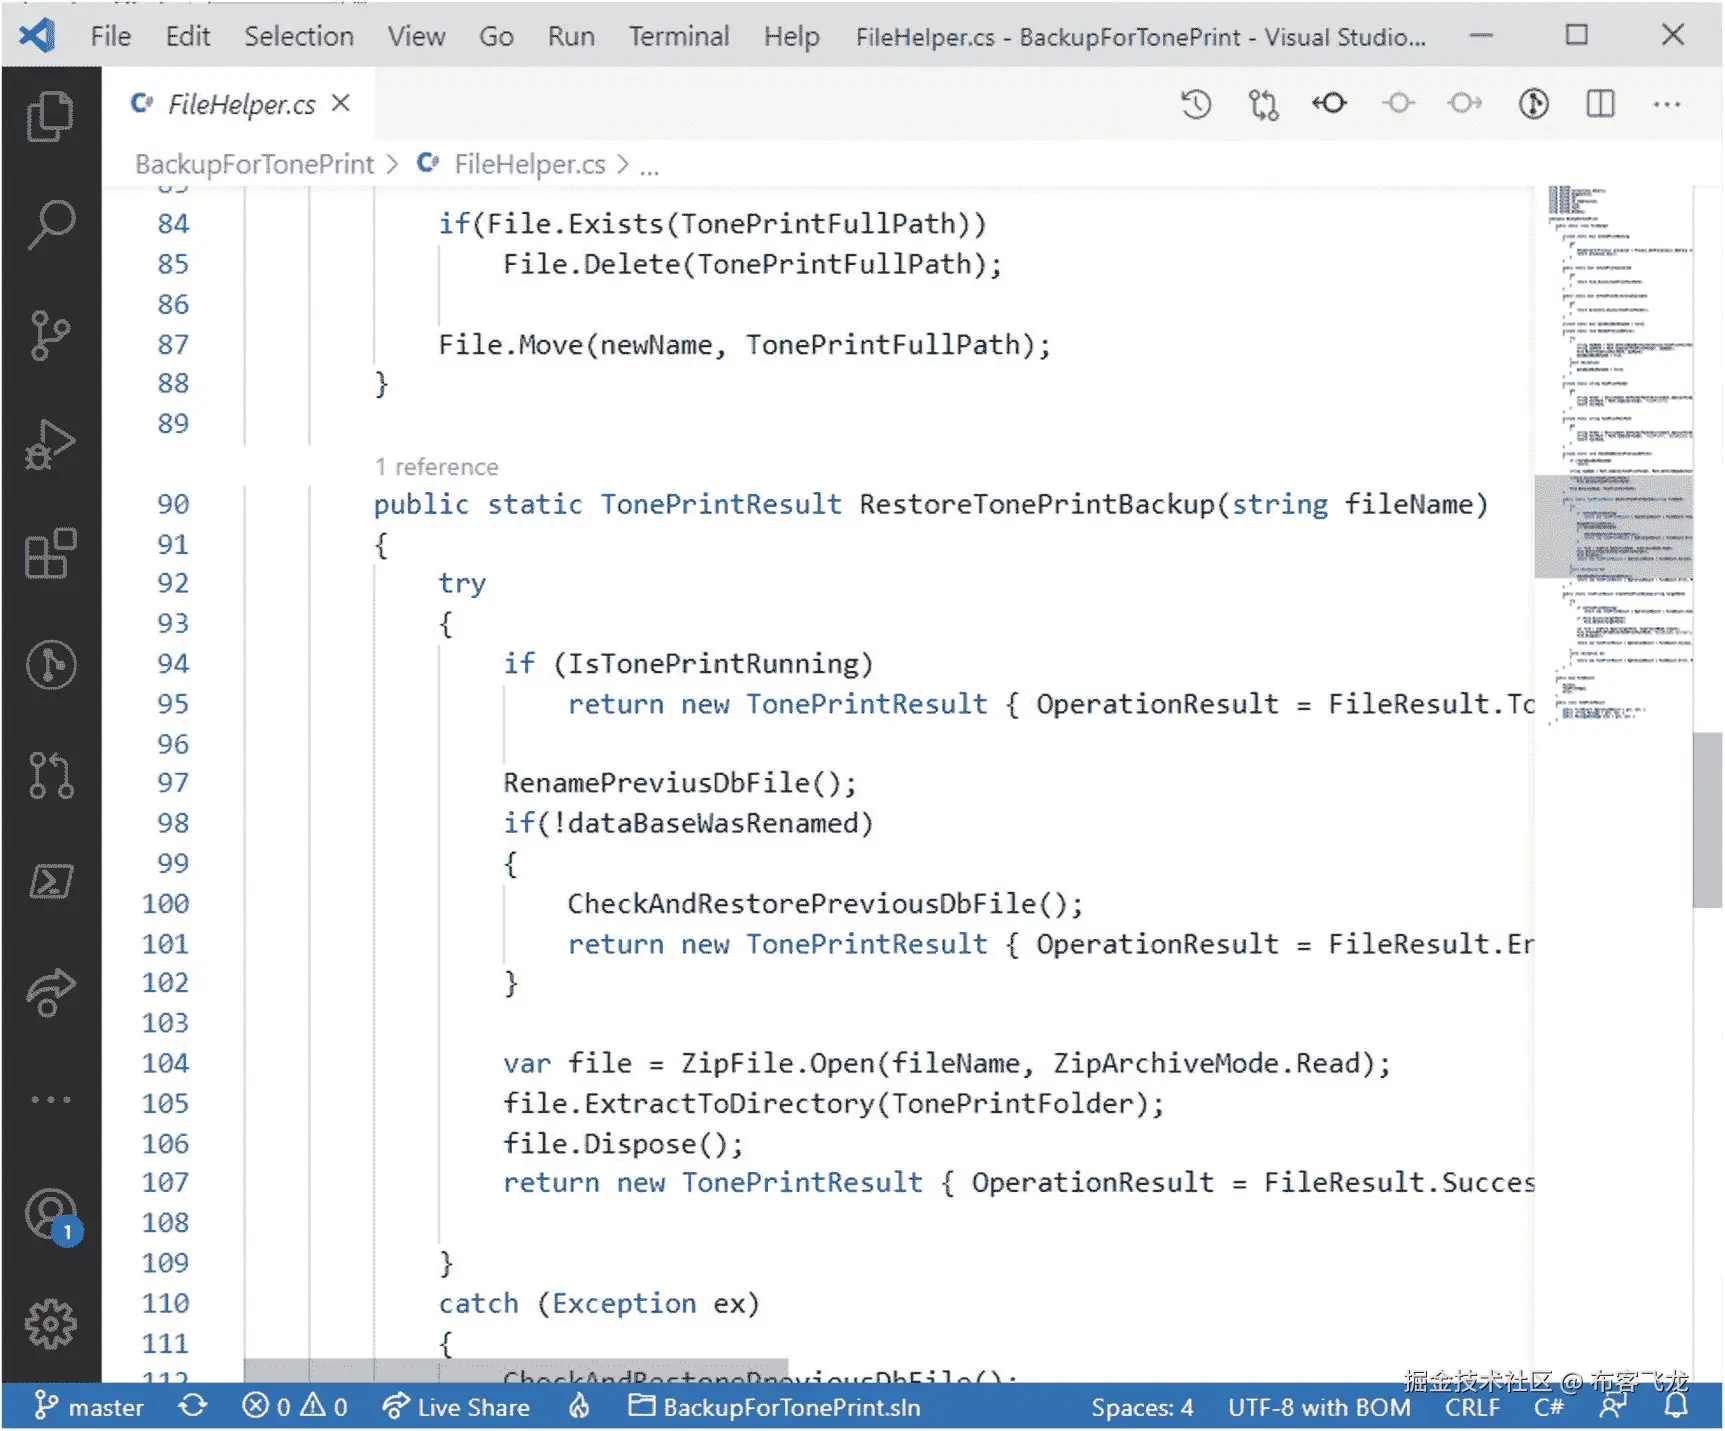This screenshot has width=1725, height=1431.
Task: Open the 1 reference CodeLens link
Action: pyautogui.click(x=437, y=466)
